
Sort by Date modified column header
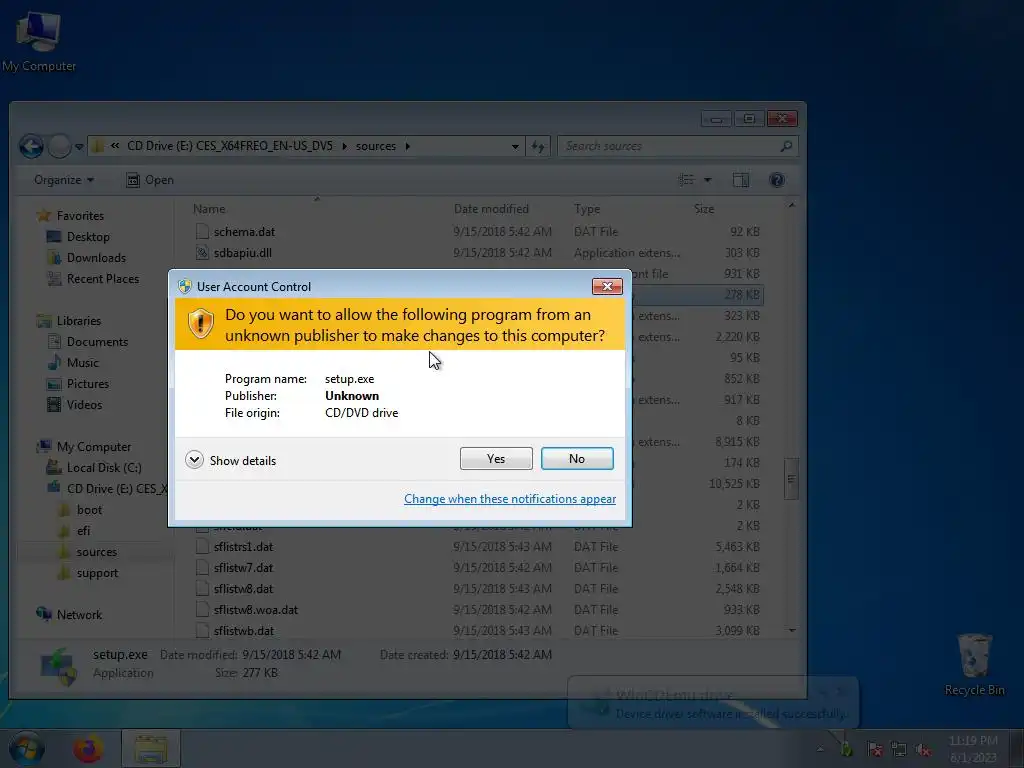[491, 209]
